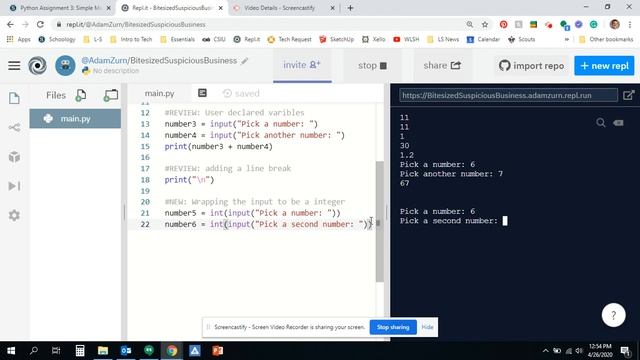Add a new folder icon
This screenshot has width=640, height=360.
point(111,95)
